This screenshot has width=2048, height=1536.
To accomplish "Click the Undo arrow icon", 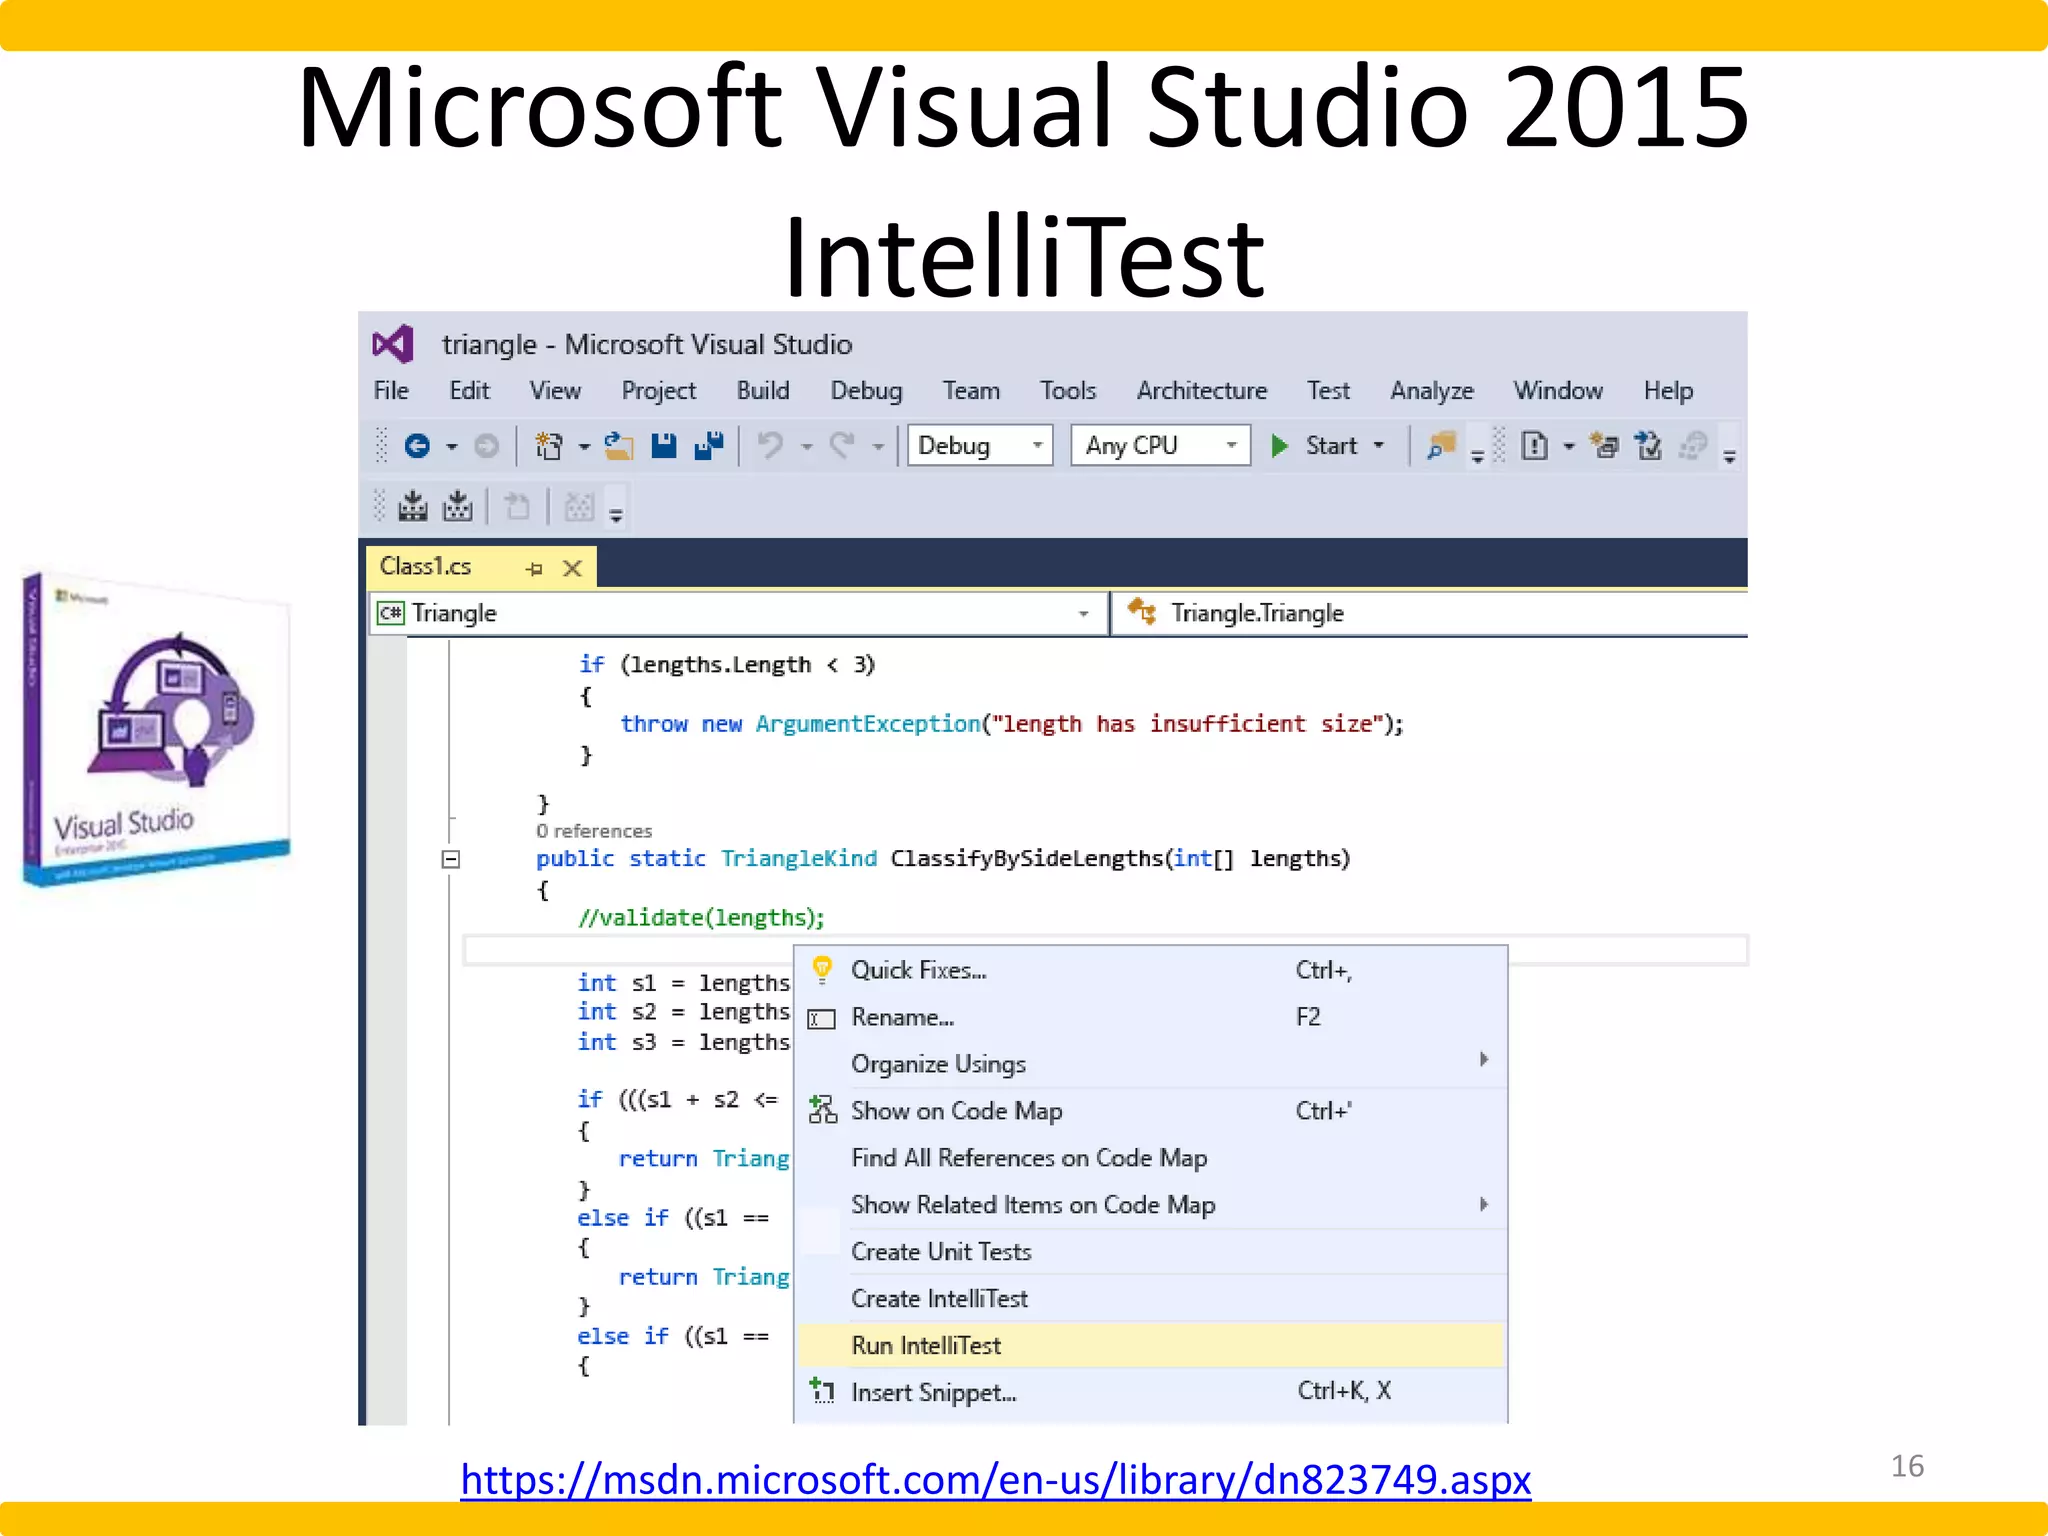I will tap(770, 445).
